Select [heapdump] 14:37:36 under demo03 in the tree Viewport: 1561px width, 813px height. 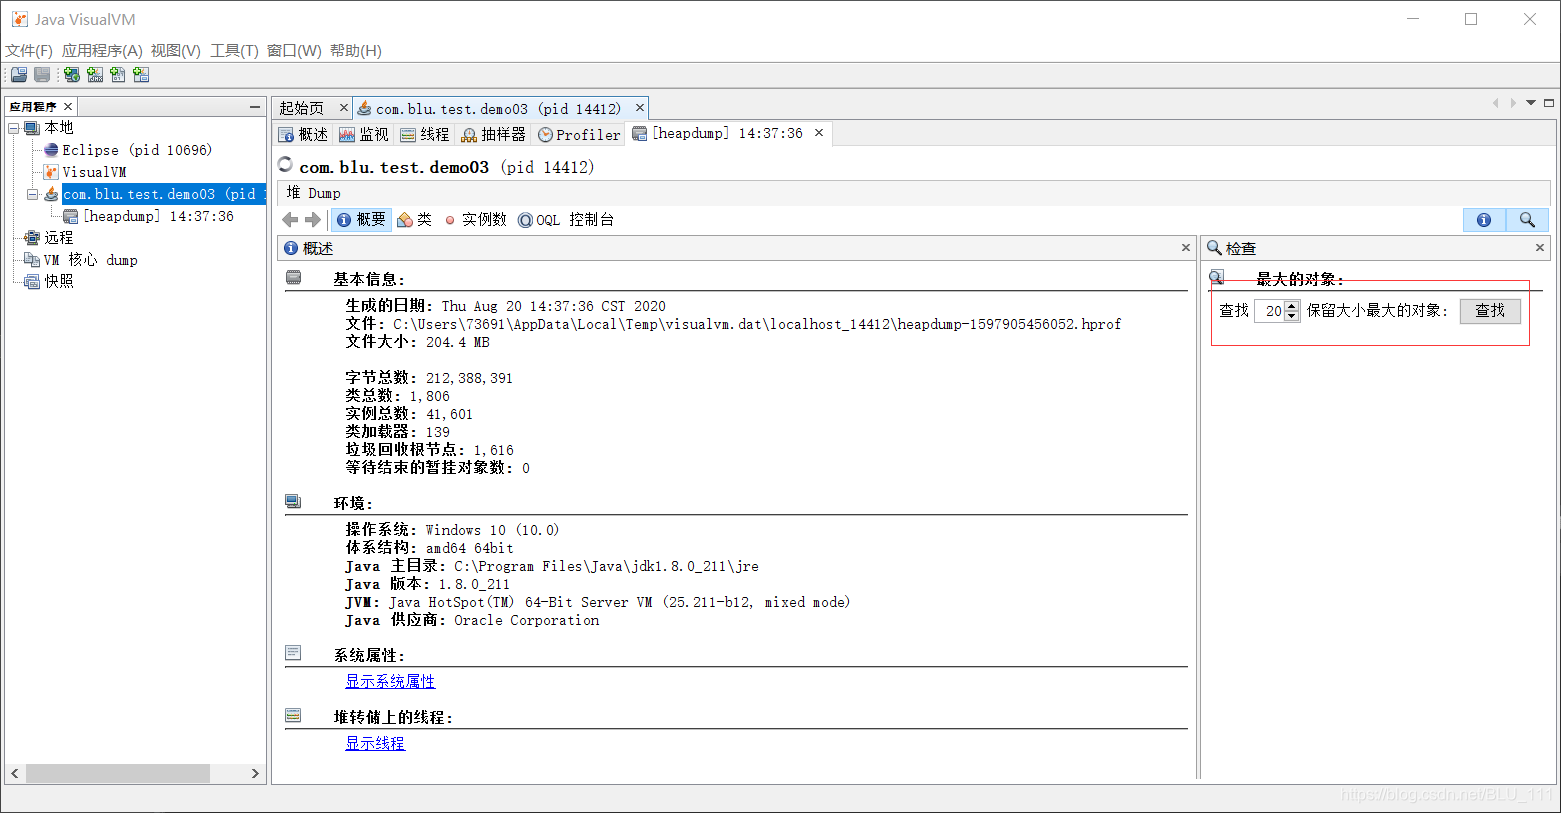point(158,216)
